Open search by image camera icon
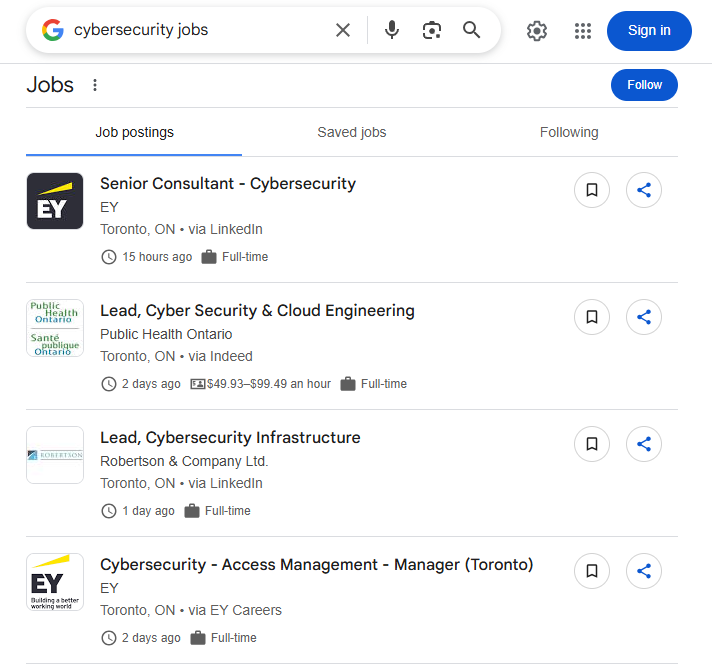This screenshot has height=664, width=712. [x=431, y=30]
